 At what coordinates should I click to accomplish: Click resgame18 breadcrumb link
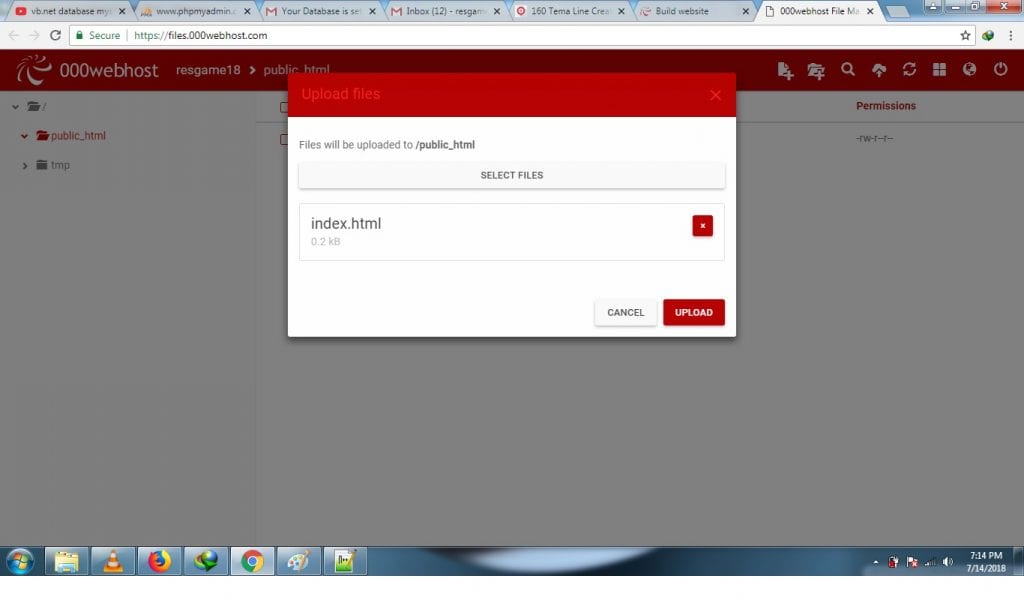pyautogui.click(x=208, y=70)
